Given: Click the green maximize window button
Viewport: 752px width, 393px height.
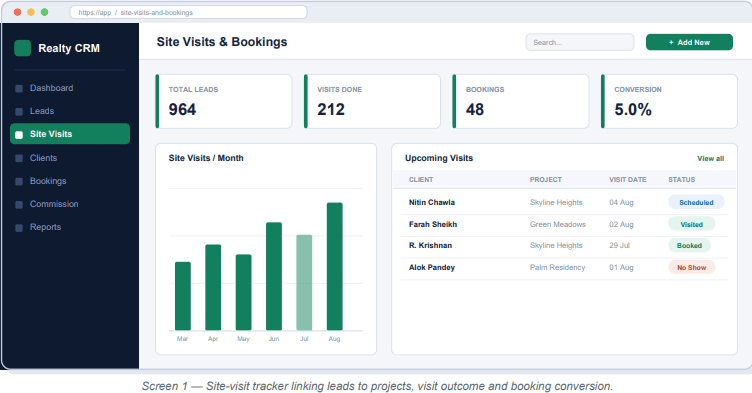Looking at the screenshot, I should tap(45, 12).
